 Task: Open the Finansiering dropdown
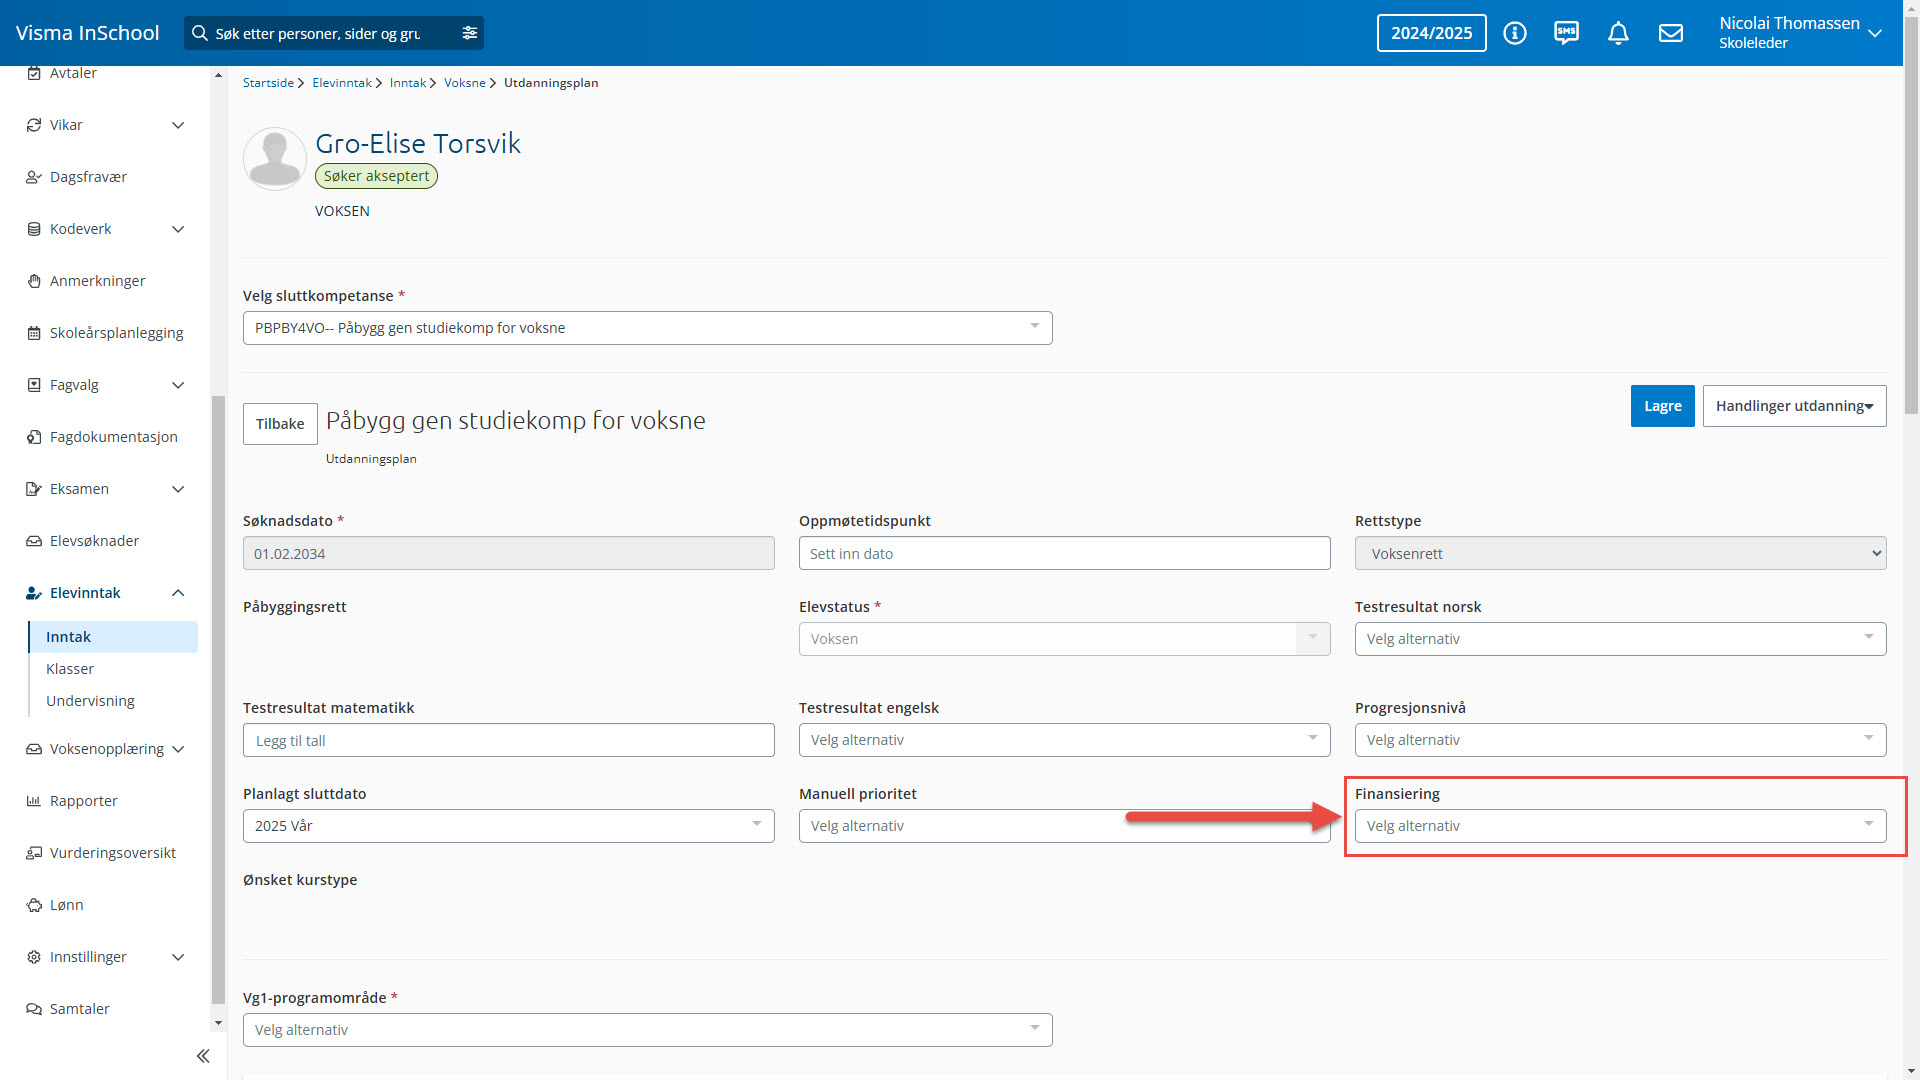tap(1620, 826)
